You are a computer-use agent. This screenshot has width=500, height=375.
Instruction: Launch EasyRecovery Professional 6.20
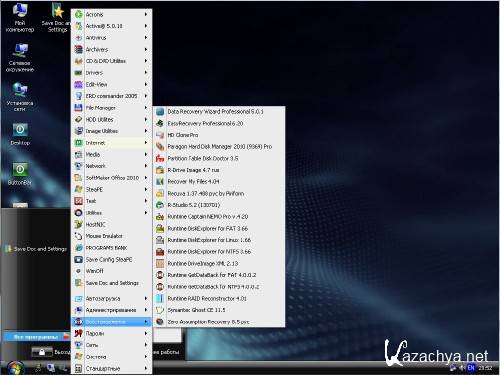tap(219, 123)
